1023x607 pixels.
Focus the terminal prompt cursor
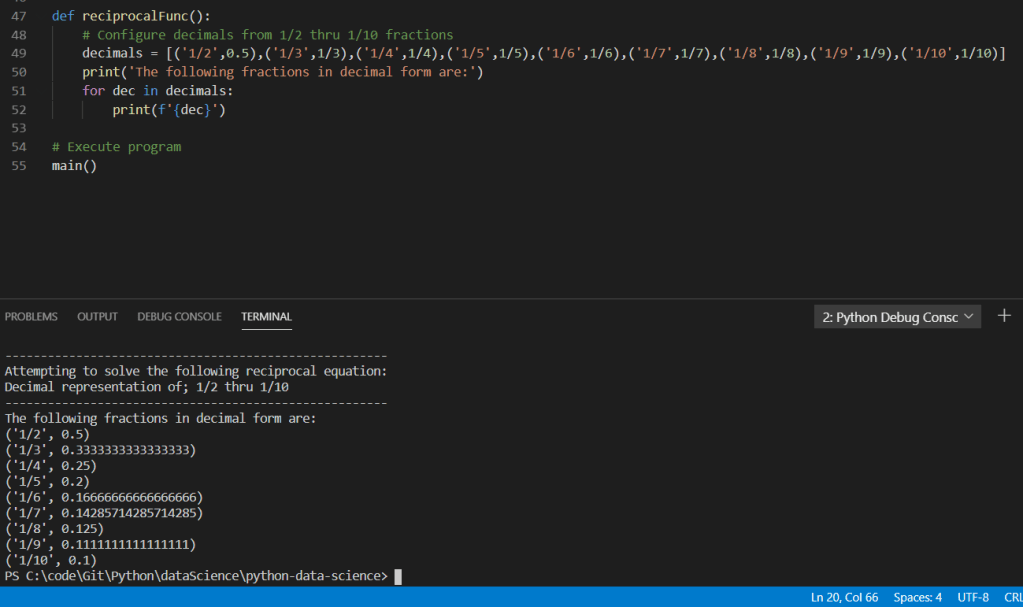click(398, 576)
